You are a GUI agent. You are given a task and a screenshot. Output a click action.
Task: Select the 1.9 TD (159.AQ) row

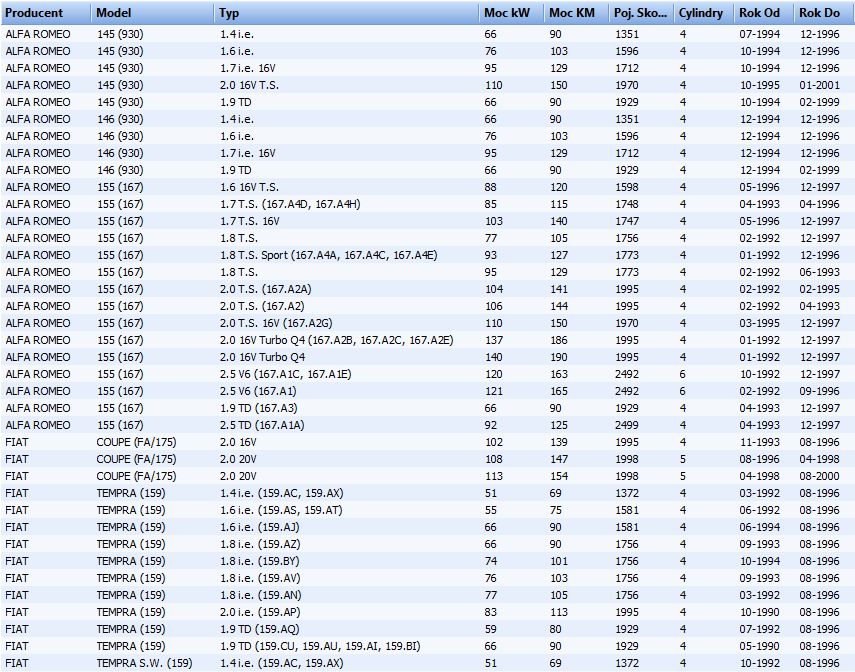click(x=428, y=629)
